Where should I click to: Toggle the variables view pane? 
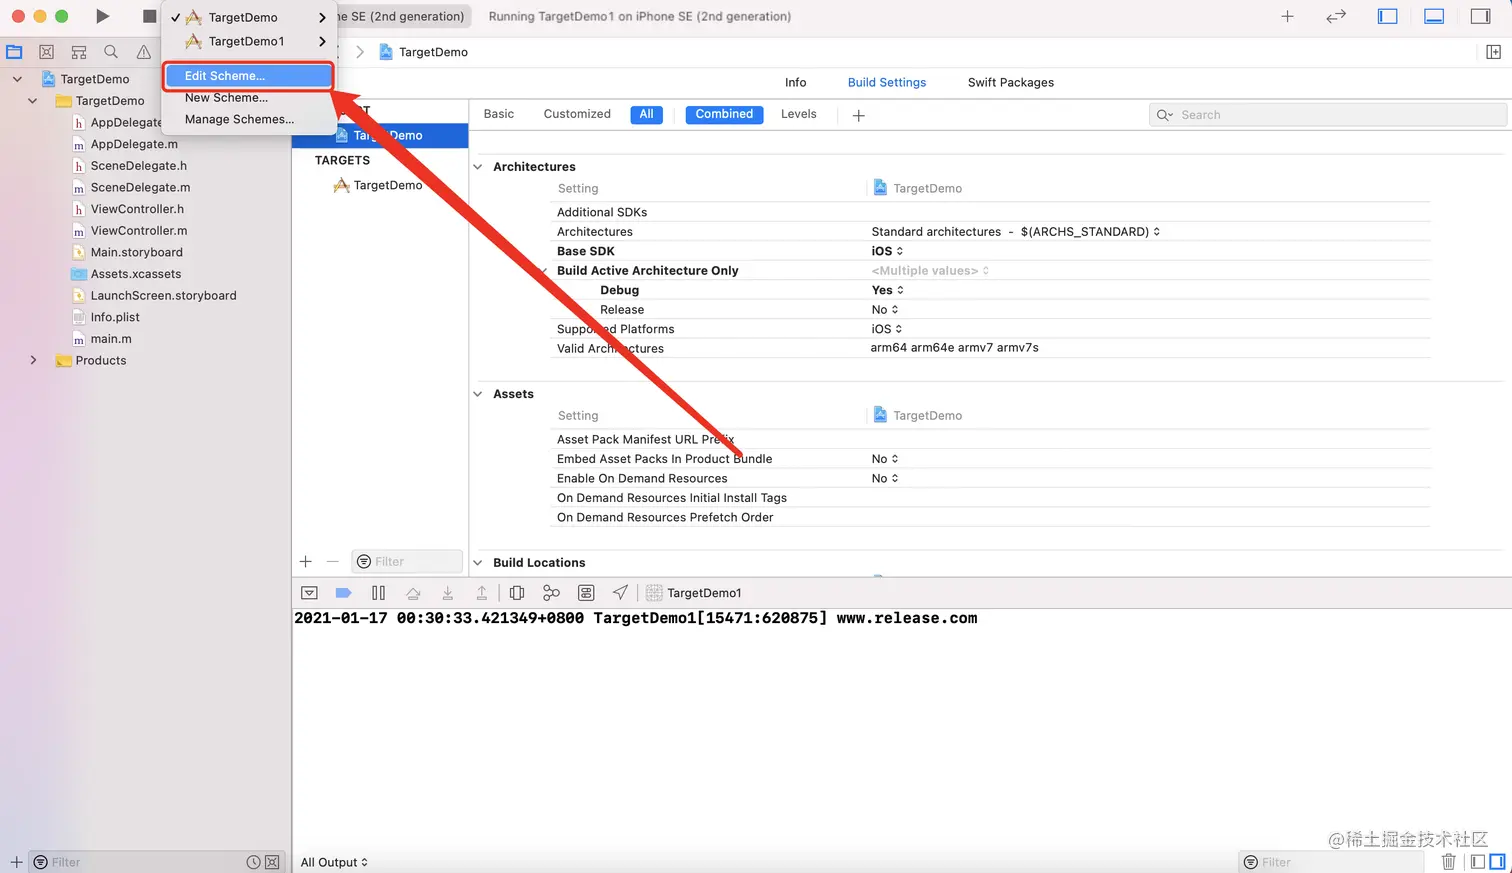coord(1478,862)
